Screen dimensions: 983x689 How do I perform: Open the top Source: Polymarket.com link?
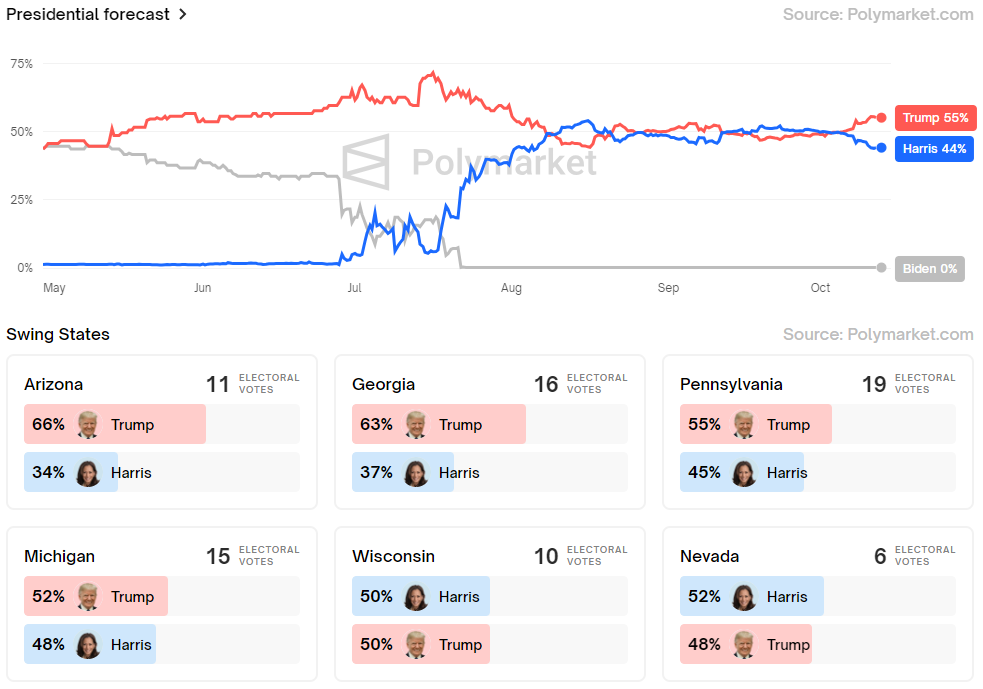coord(877,15)
